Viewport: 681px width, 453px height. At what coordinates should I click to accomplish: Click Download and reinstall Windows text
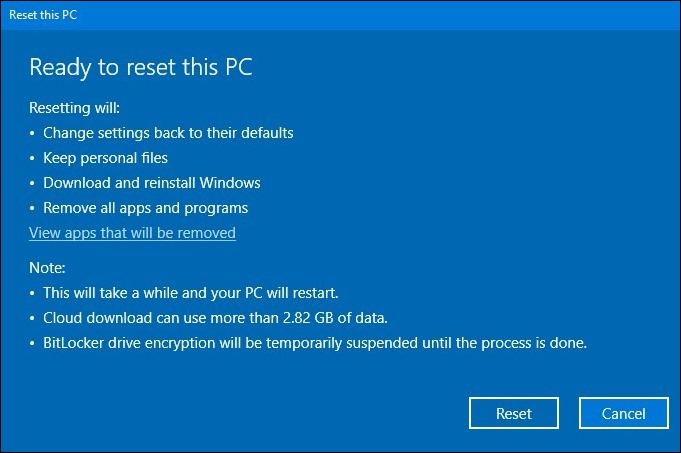tap(152, 182)
